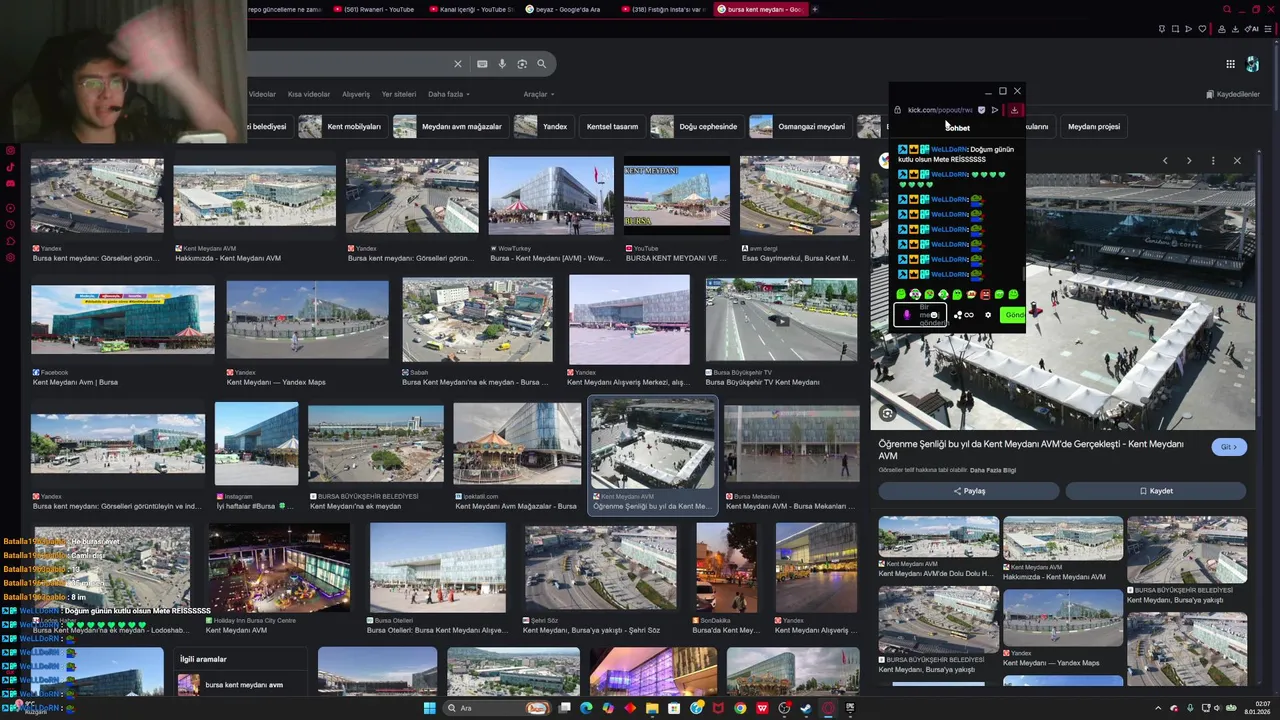Select the Meydanı avm mağazalar filter chip
The image size is (1280, 720).
[449, 127]
